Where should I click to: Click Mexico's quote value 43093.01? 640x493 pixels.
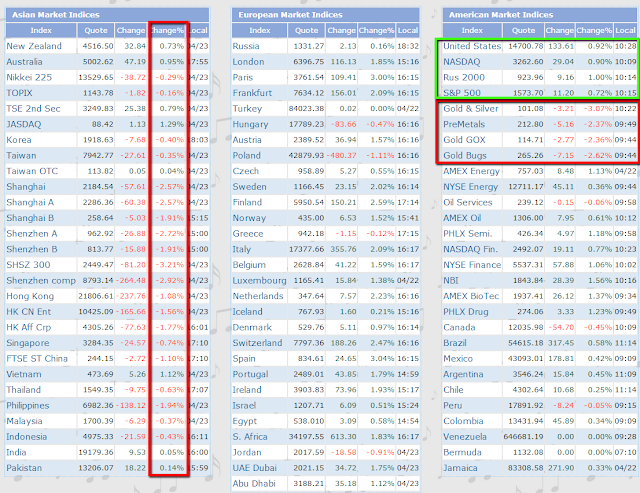coord(526,359)
